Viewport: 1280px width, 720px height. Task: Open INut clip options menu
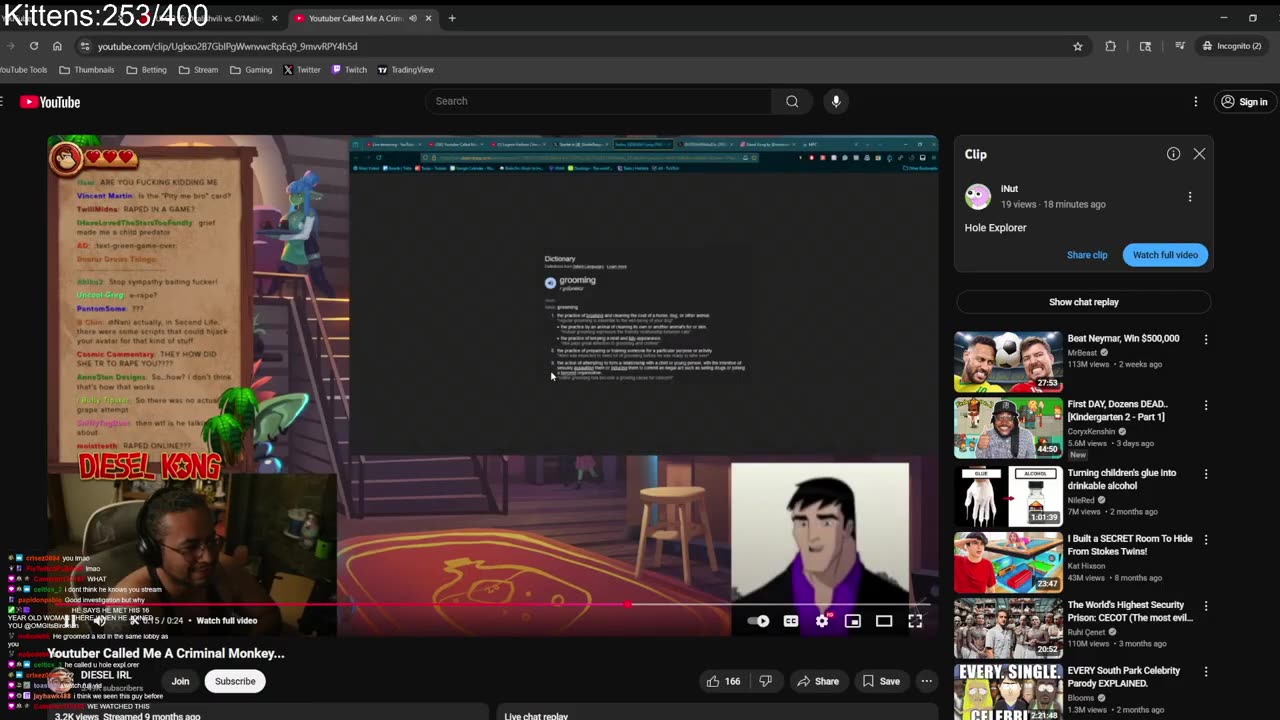coord(1190,197)
